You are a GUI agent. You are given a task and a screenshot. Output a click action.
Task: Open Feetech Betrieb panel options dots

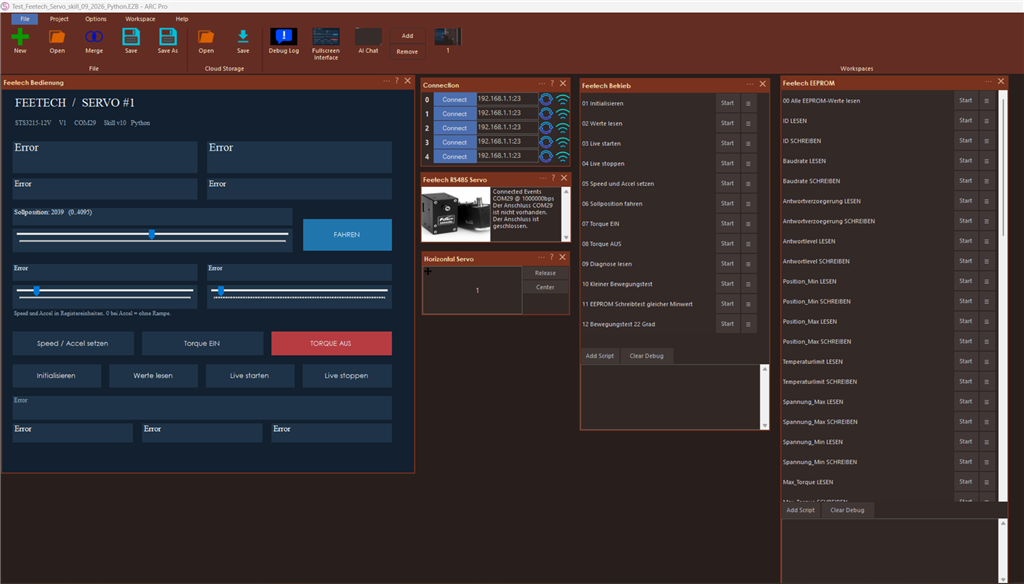[x=750, y=84]
